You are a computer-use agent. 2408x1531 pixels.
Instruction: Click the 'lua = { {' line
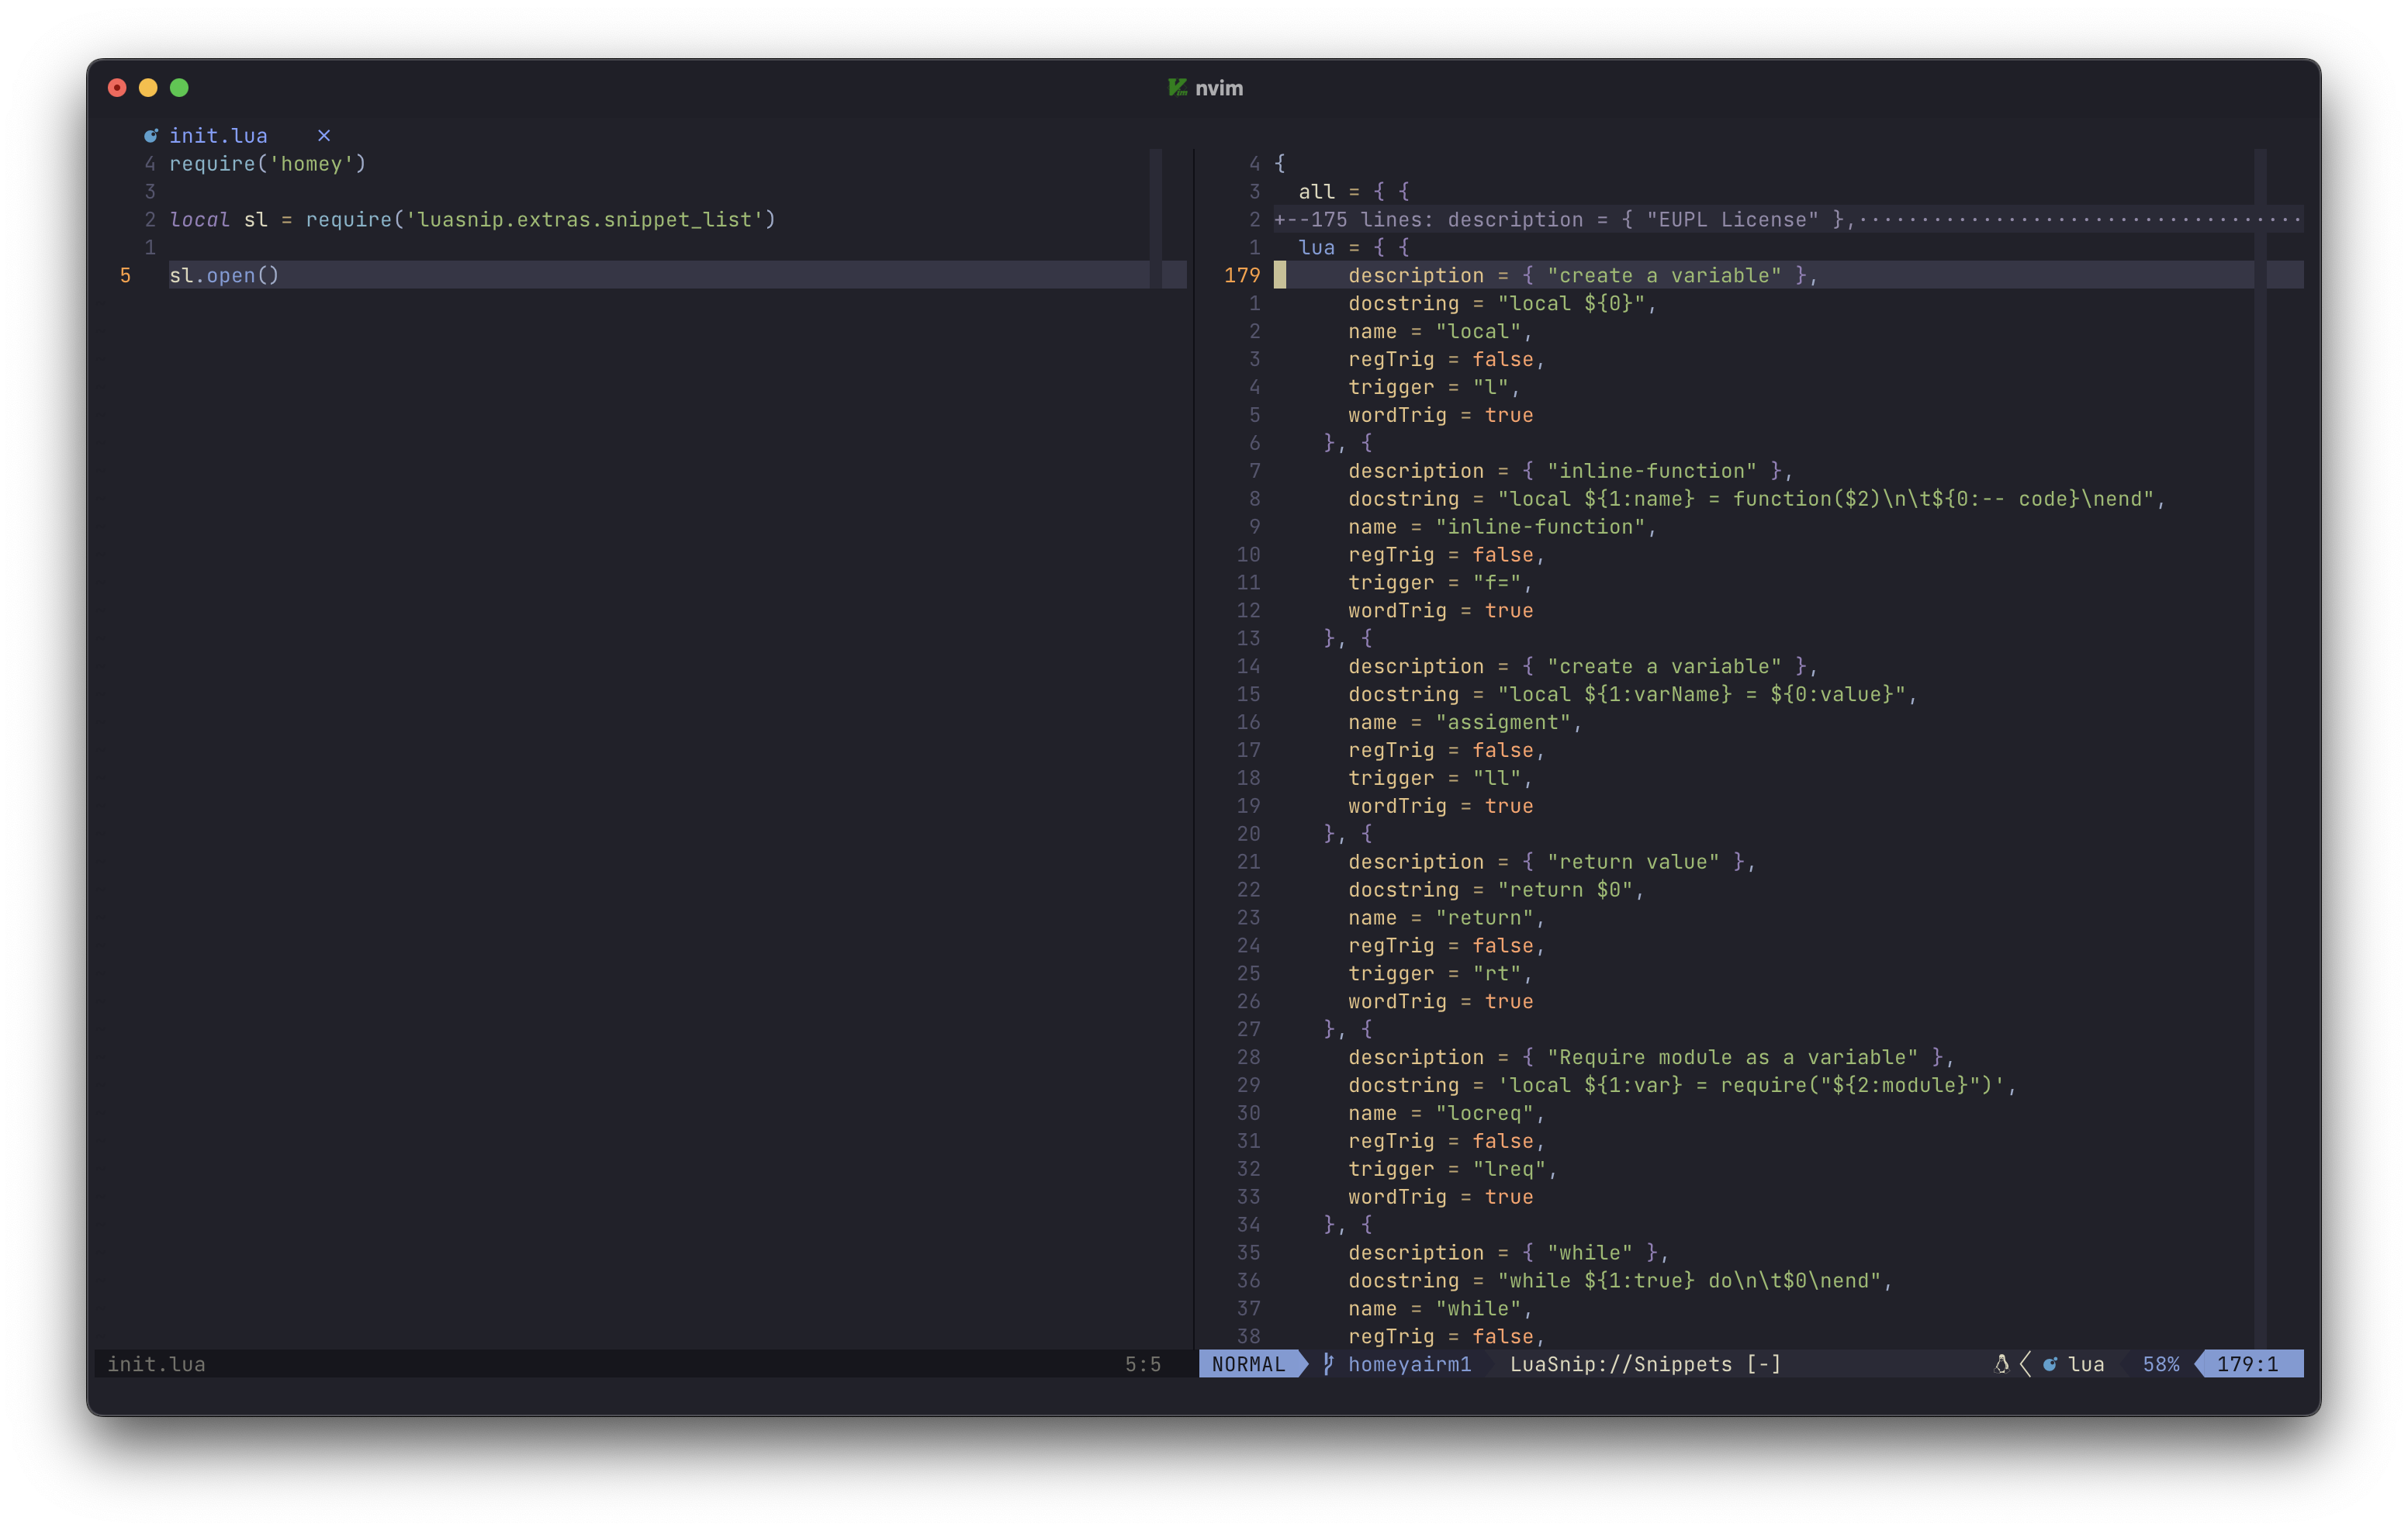[1354, 247]
